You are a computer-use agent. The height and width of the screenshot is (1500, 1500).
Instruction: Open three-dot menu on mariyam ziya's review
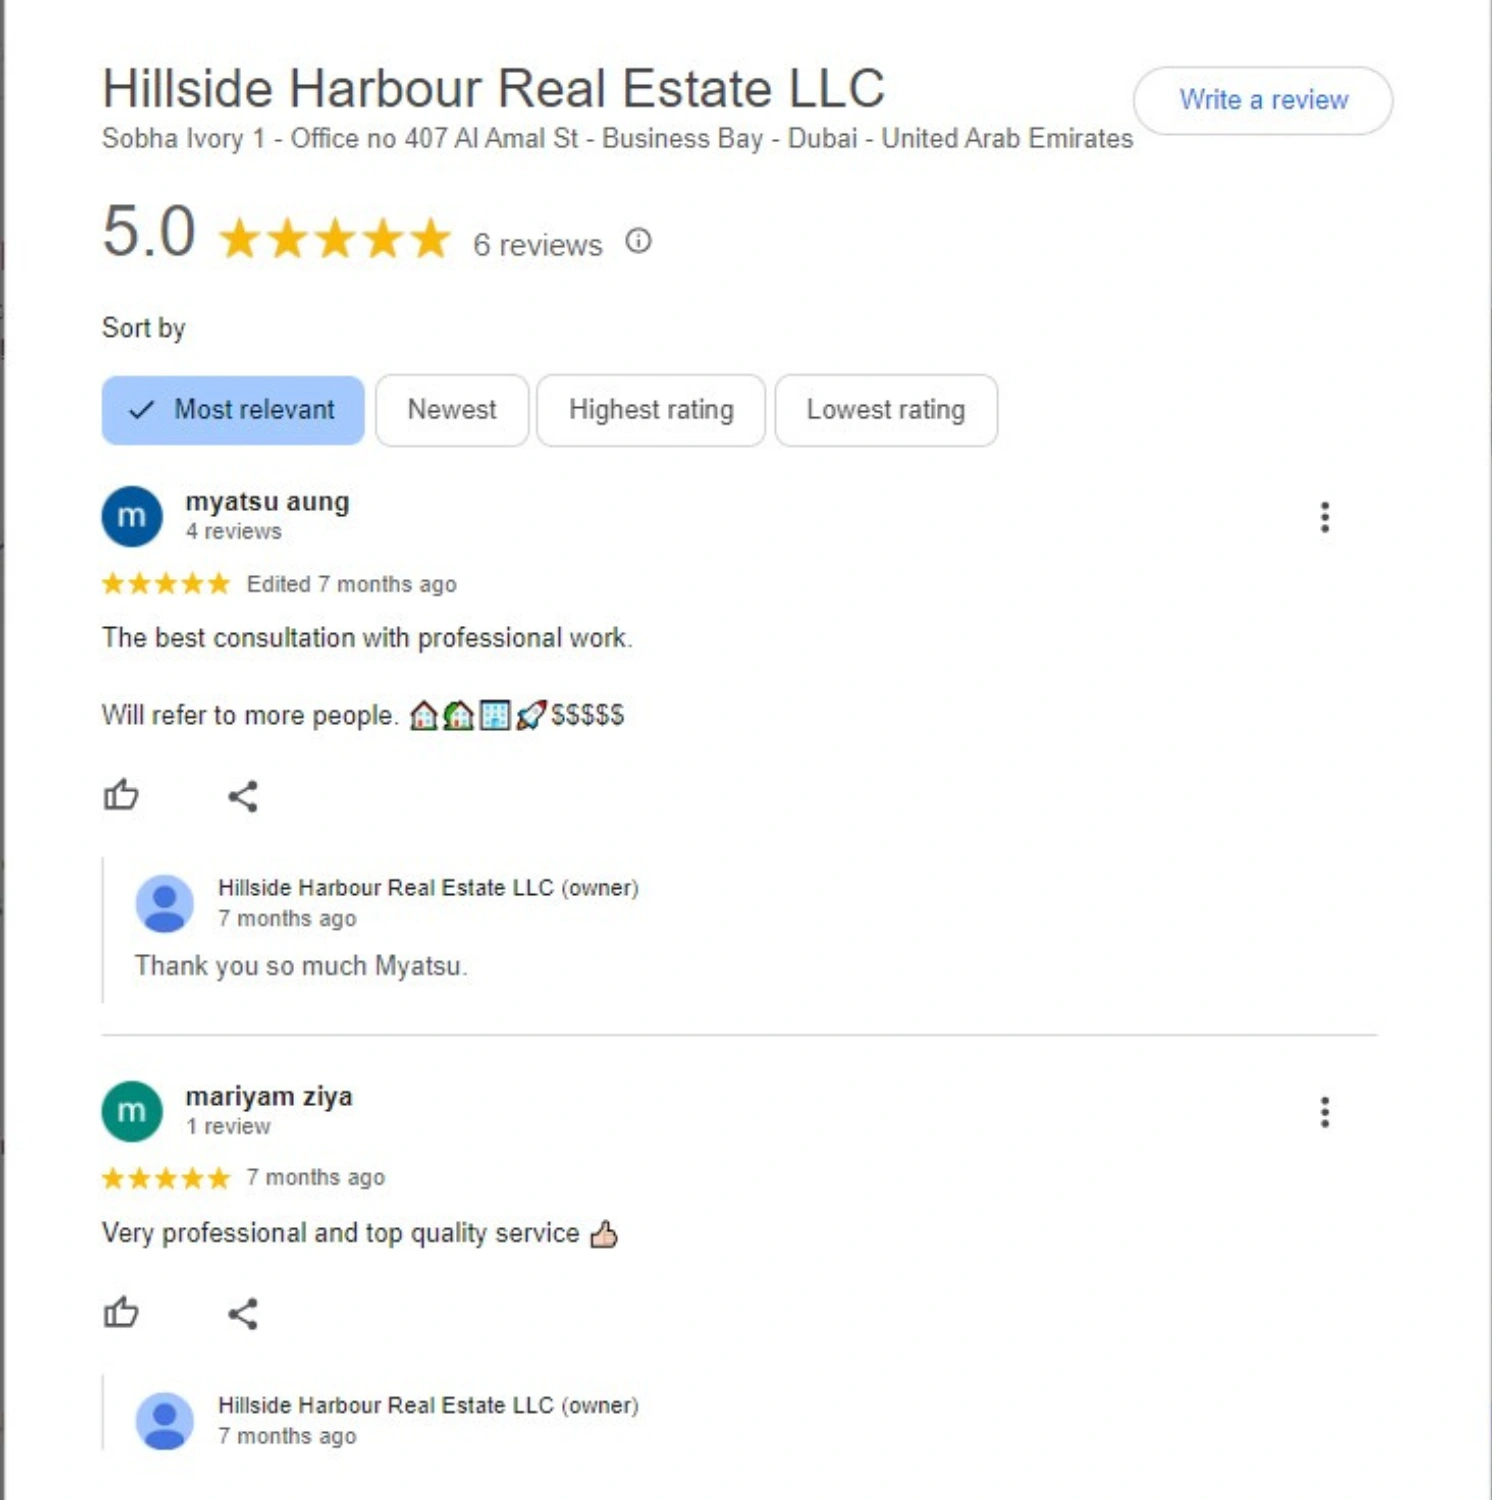1325,1112
